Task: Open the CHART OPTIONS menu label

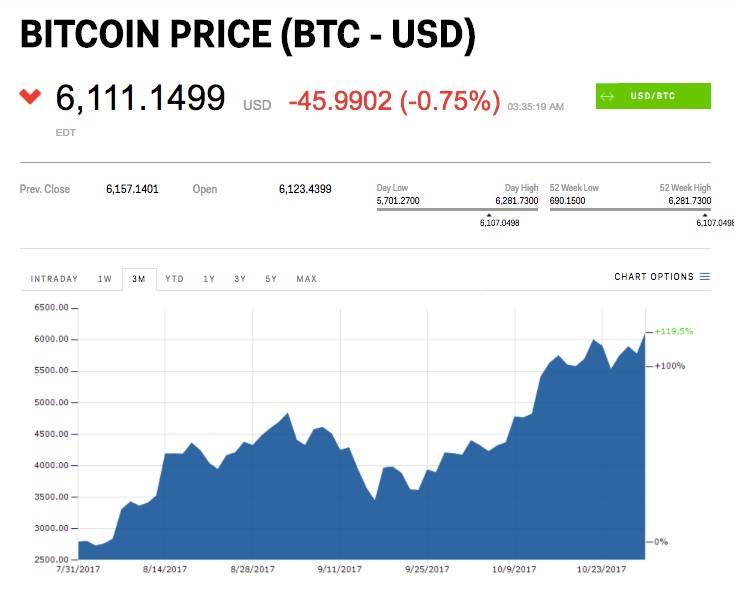Action: click(x=653, y=277)
